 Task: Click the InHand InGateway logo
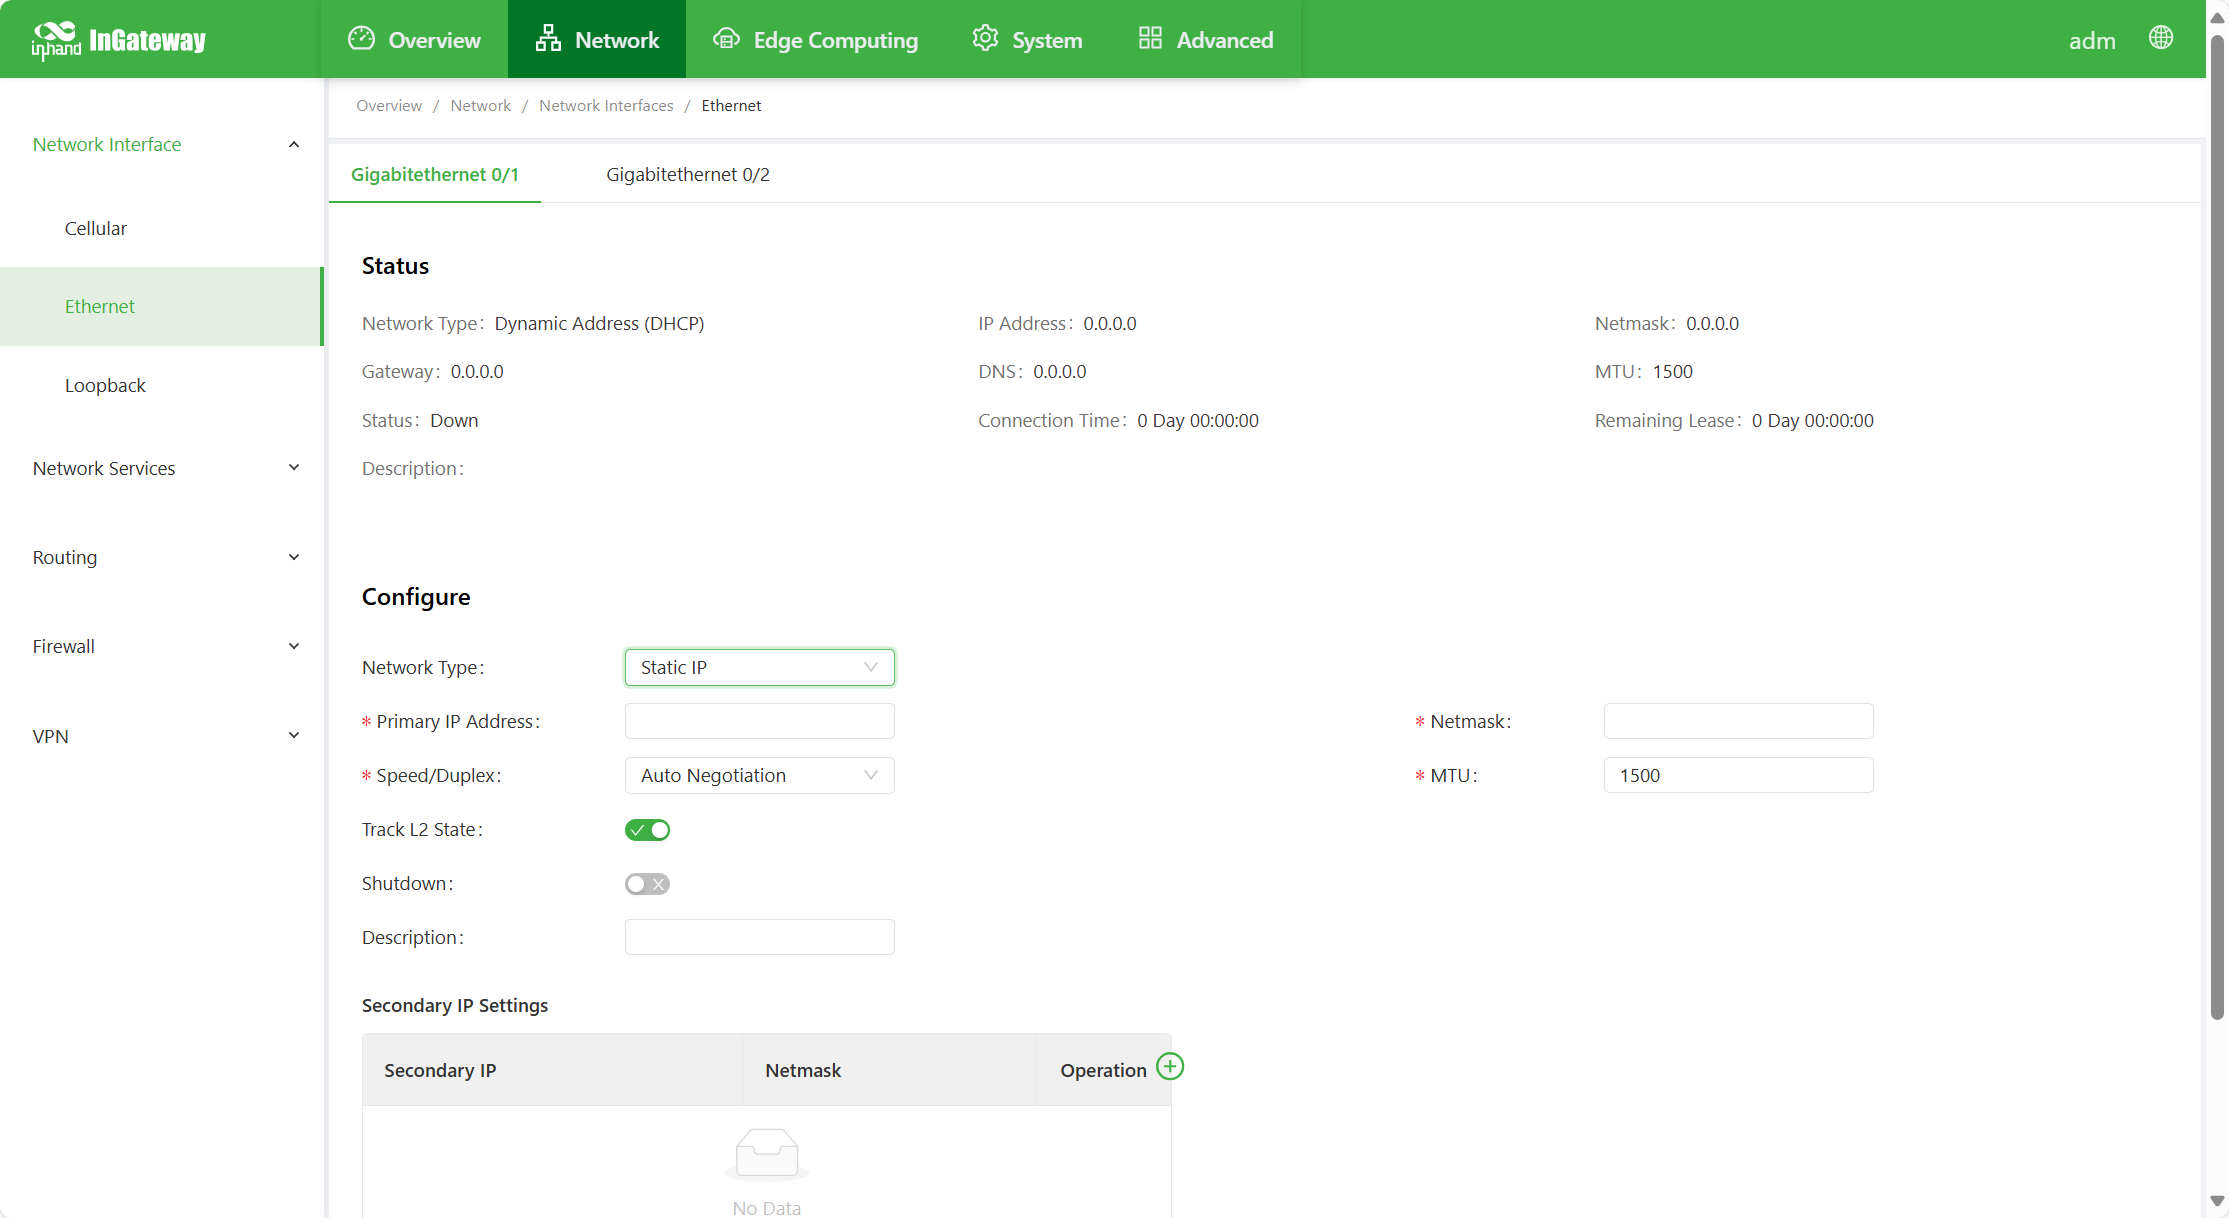pyautogui.click(x=118, y=40)
